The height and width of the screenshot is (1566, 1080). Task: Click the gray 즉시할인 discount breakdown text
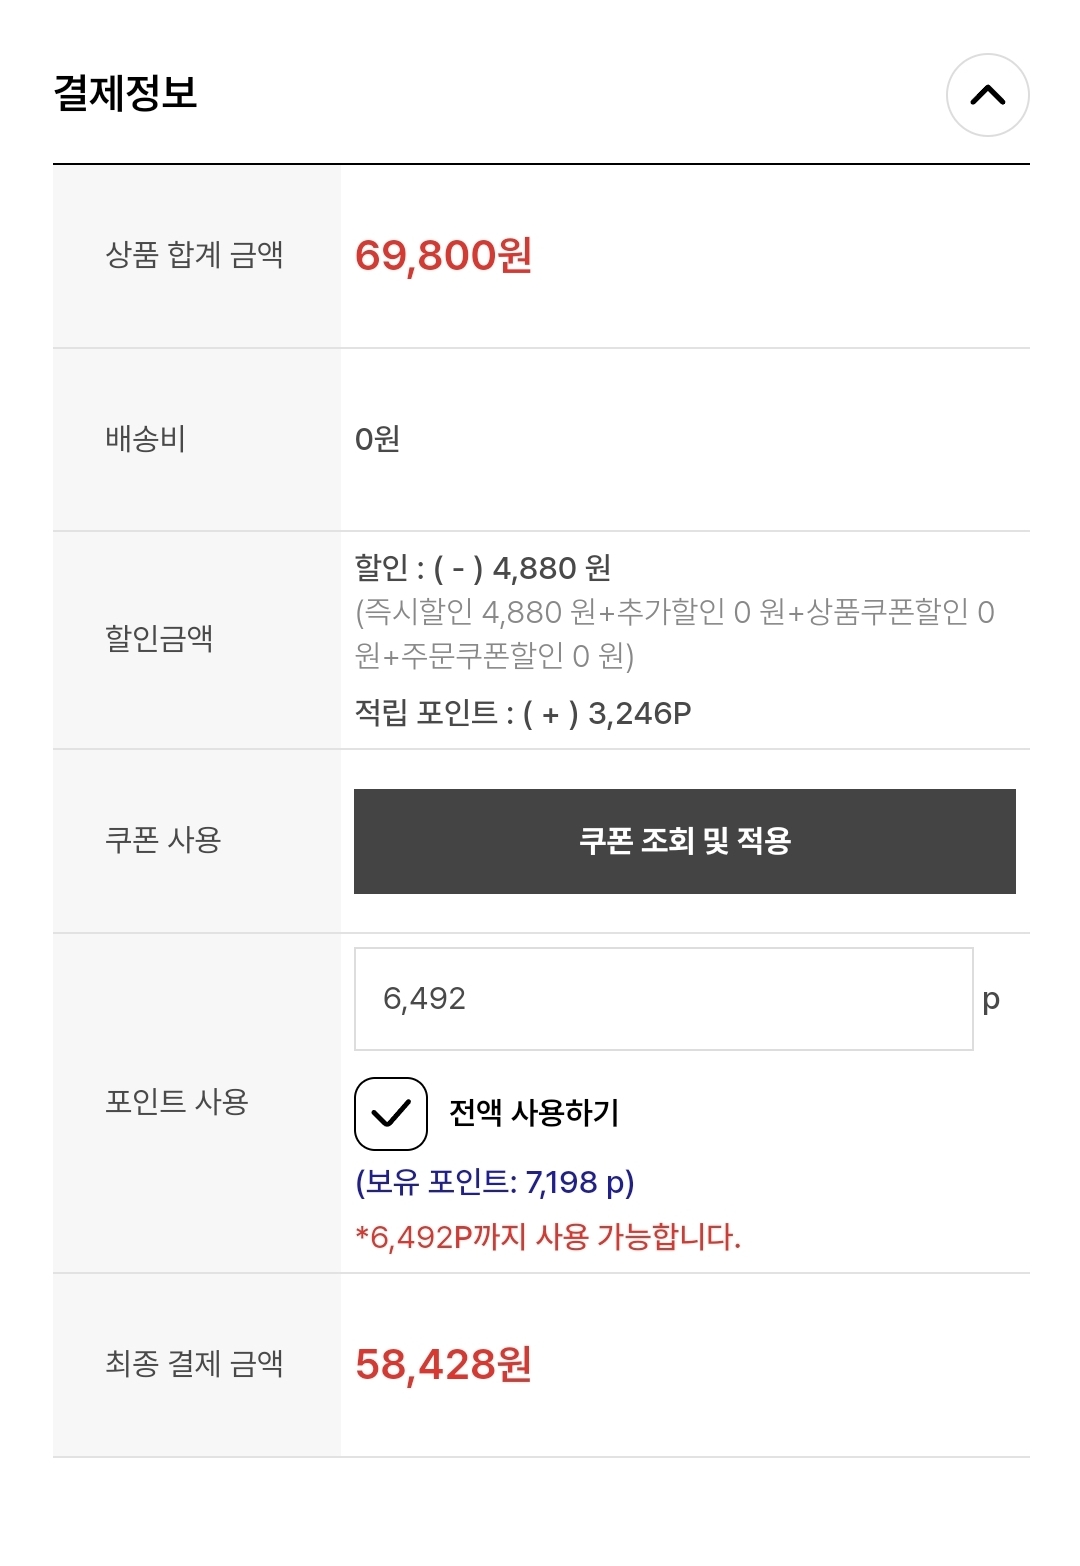coord(674,633)
